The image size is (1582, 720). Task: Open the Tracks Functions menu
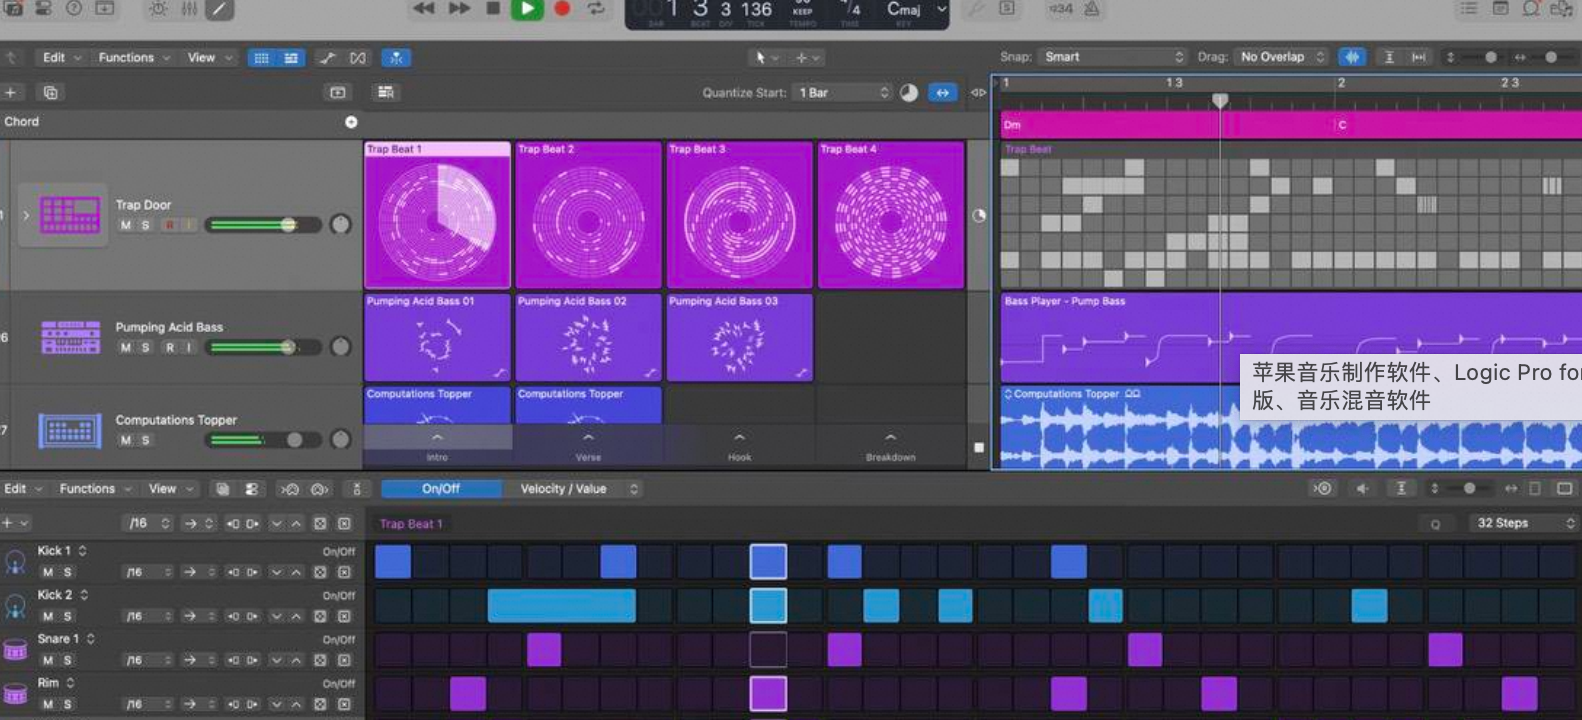pyautogui.click(x=134, y=58)
